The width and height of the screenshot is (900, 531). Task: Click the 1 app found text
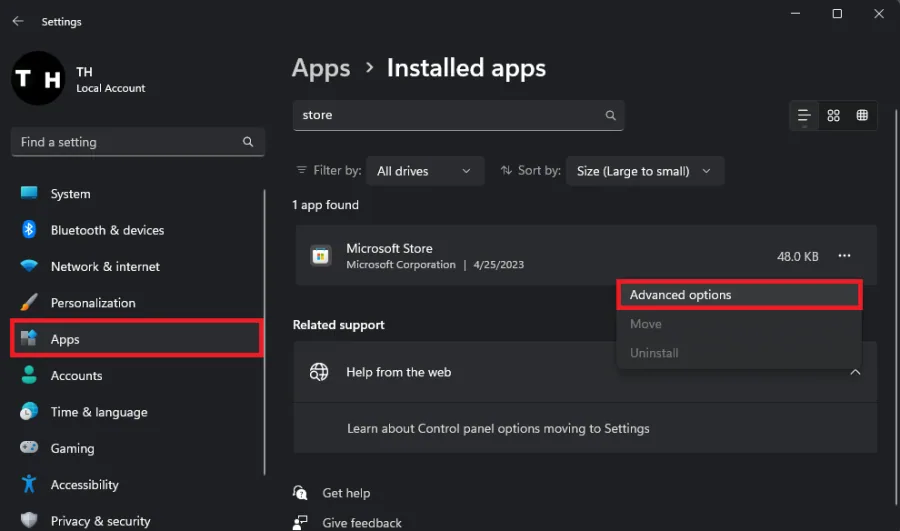pos(325,205)
